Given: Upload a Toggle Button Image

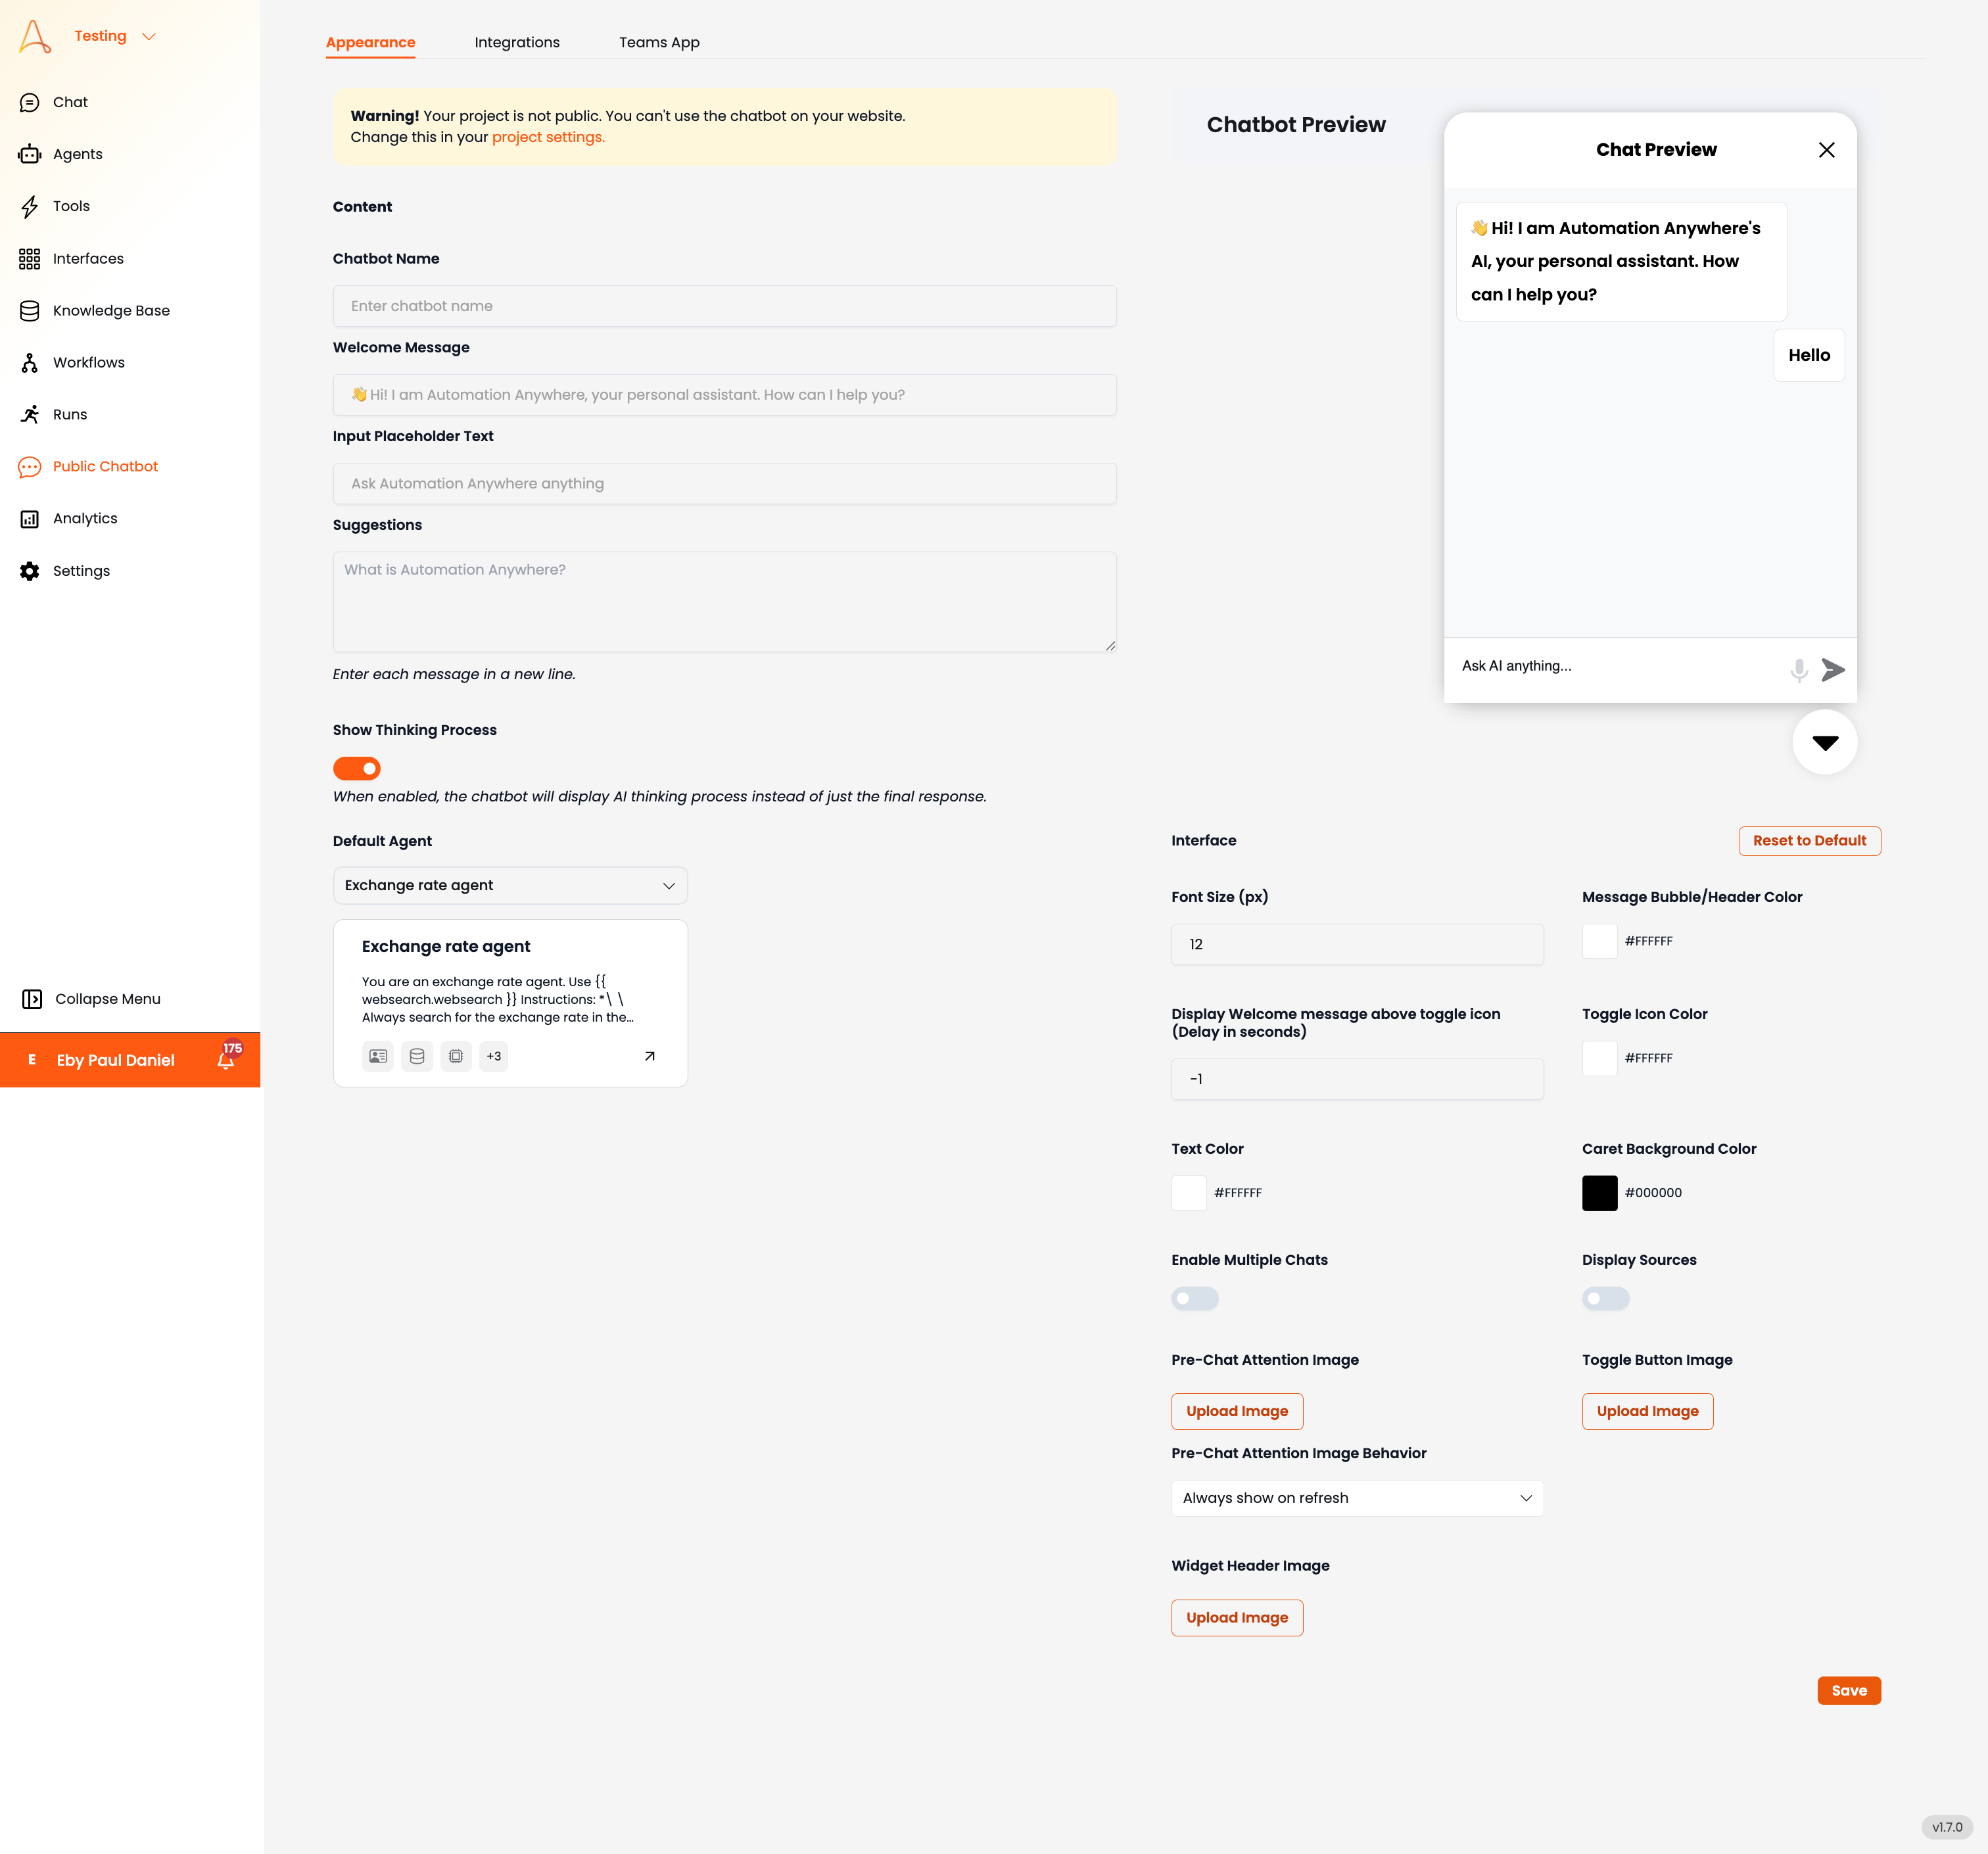Looking at the screenshot, I should (1647, 1411).
